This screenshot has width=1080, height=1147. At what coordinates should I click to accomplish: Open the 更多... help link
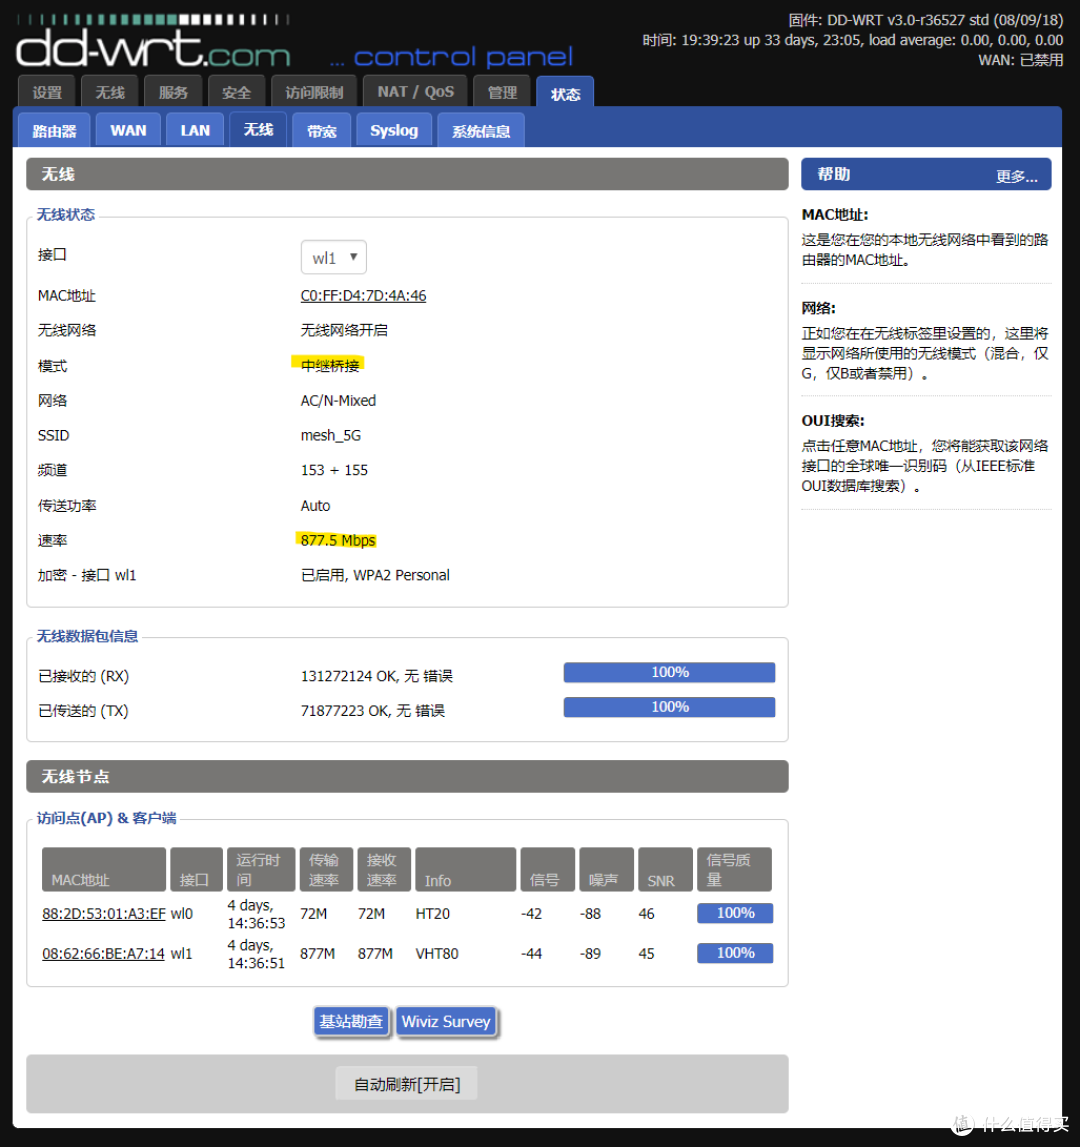tap(1016, 176)
